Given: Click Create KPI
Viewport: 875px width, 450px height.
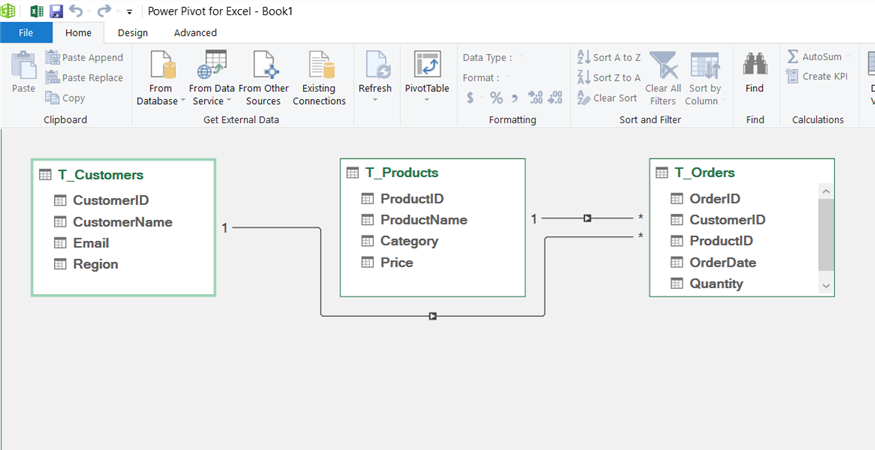Looking at the screenshot, I should [817, 76].
